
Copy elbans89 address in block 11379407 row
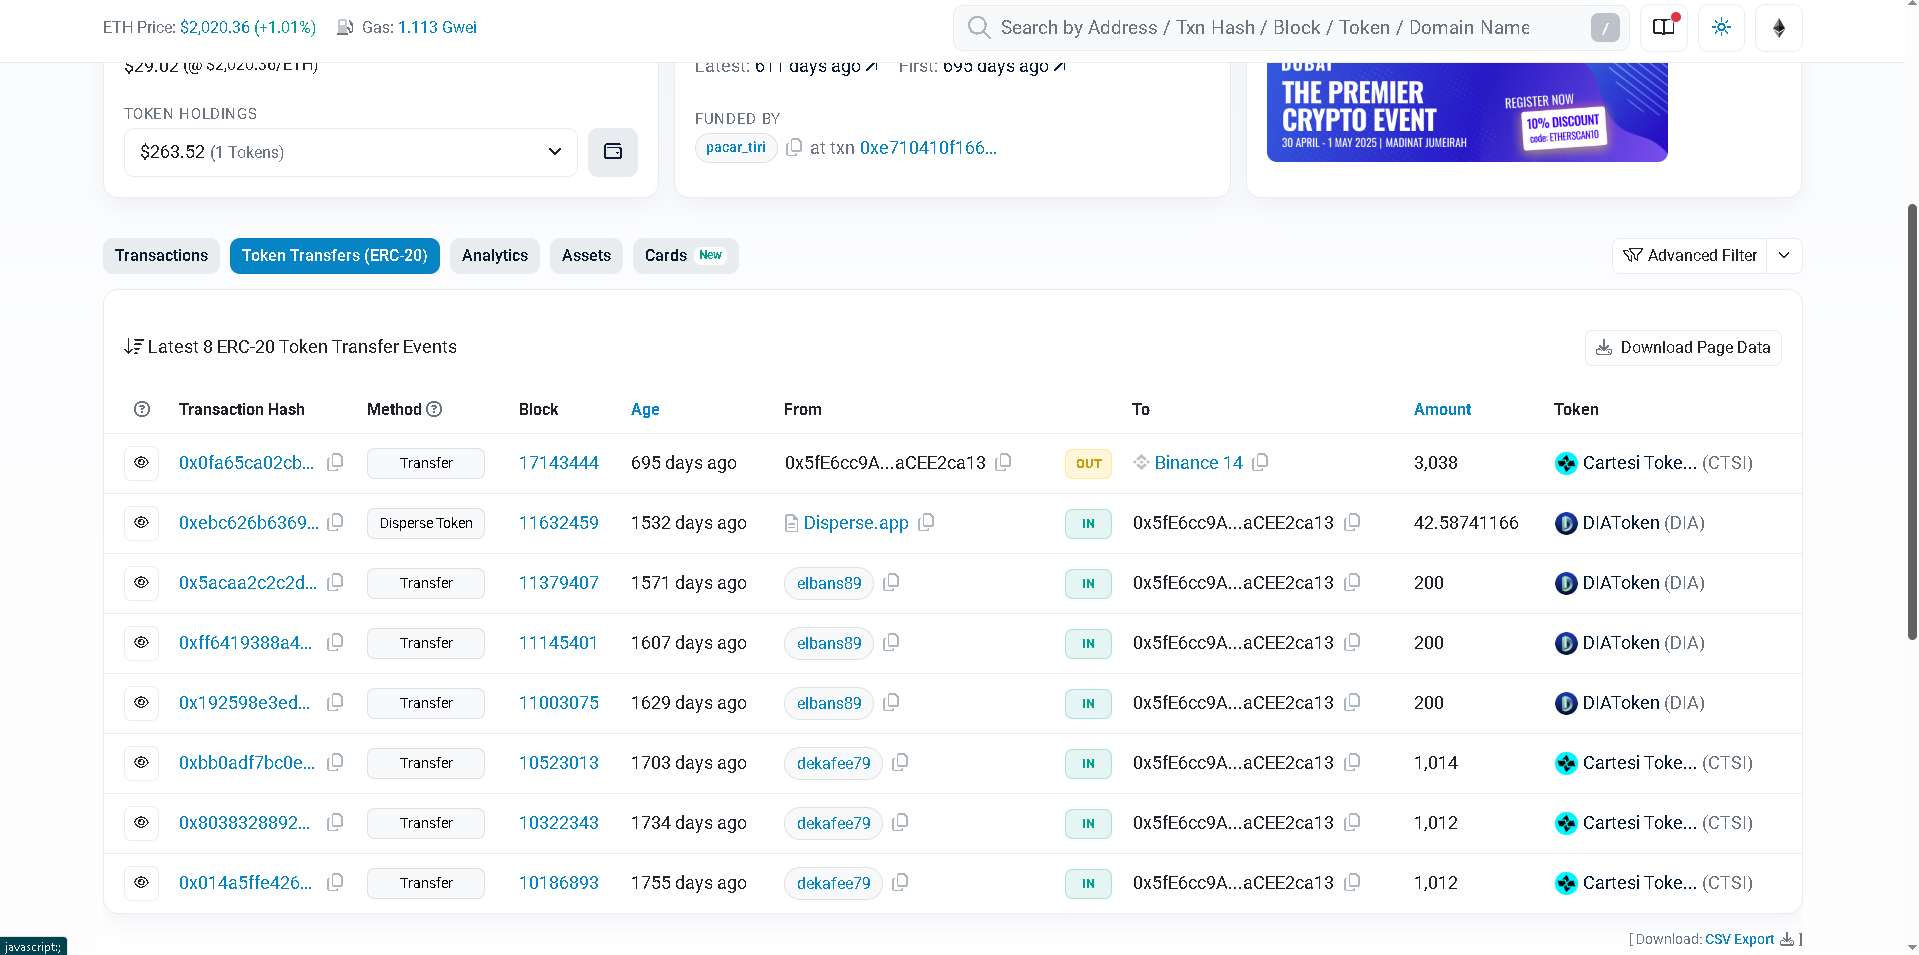[x=892, y=582]
